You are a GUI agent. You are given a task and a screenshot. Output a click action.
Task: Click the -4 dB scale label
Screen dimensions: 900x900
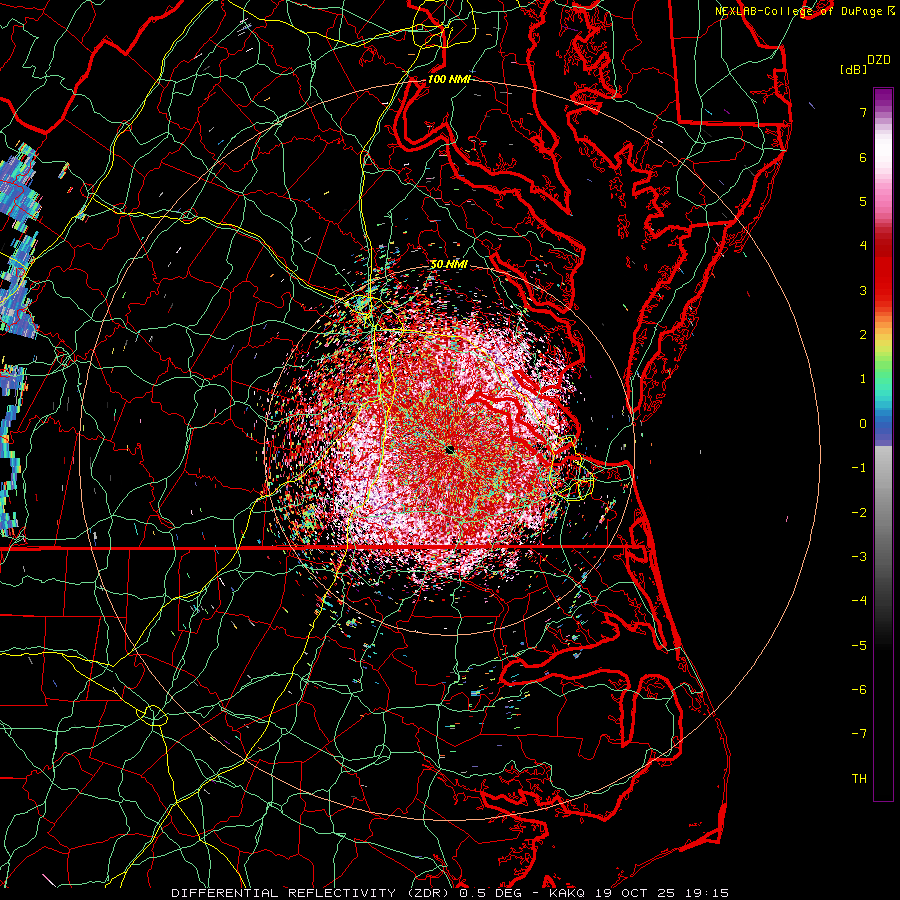coord(859,601)
